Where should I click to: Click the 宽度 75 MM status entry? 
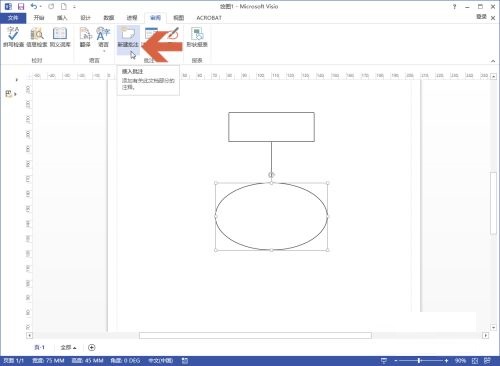48,361
